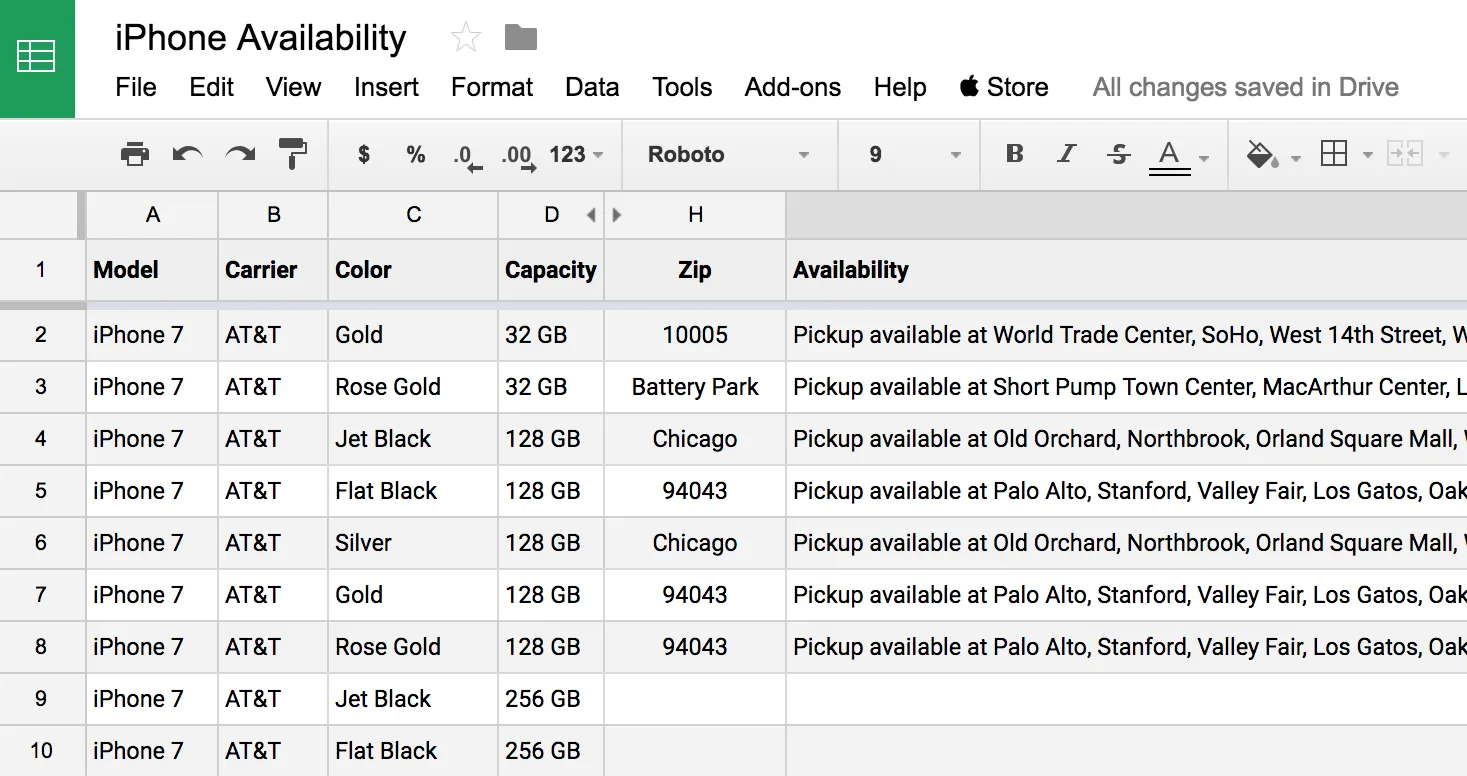Screen dimensions: 1467x776
Task: Move document using the folder icon
Action: coord(521,38)
